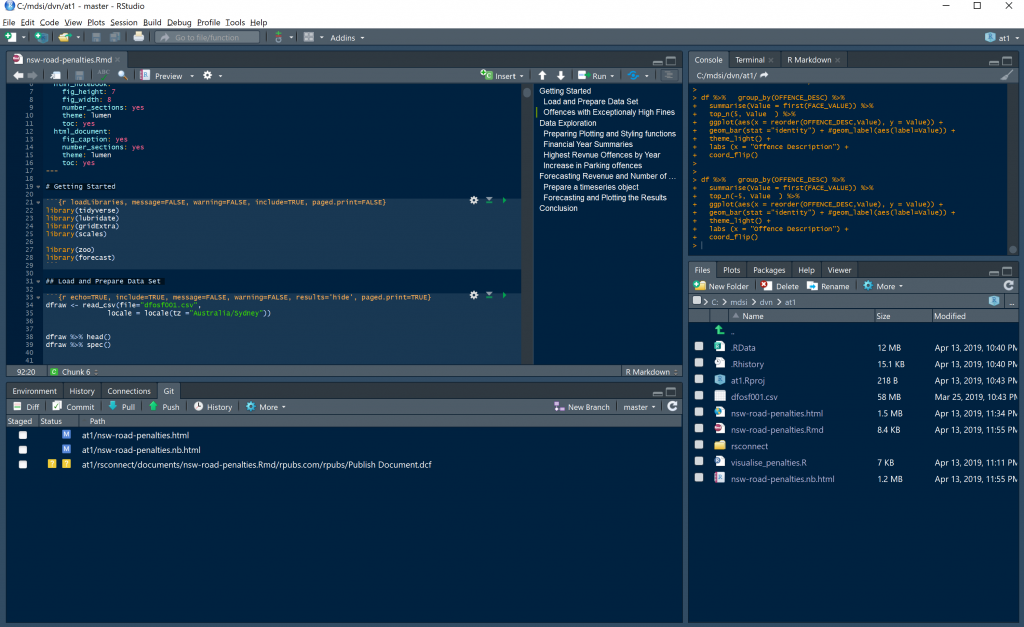Switch to the Environment tab
The width and height of the screenshot is (1024, 627).
(x=35, y=391)
